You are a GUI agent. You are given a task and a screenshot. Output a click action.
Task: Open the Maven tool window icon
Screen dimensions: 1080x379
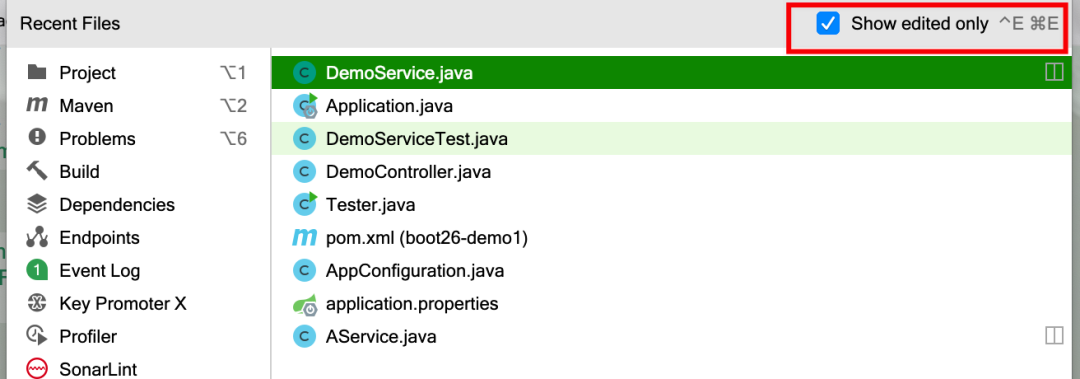pos(37,105)
